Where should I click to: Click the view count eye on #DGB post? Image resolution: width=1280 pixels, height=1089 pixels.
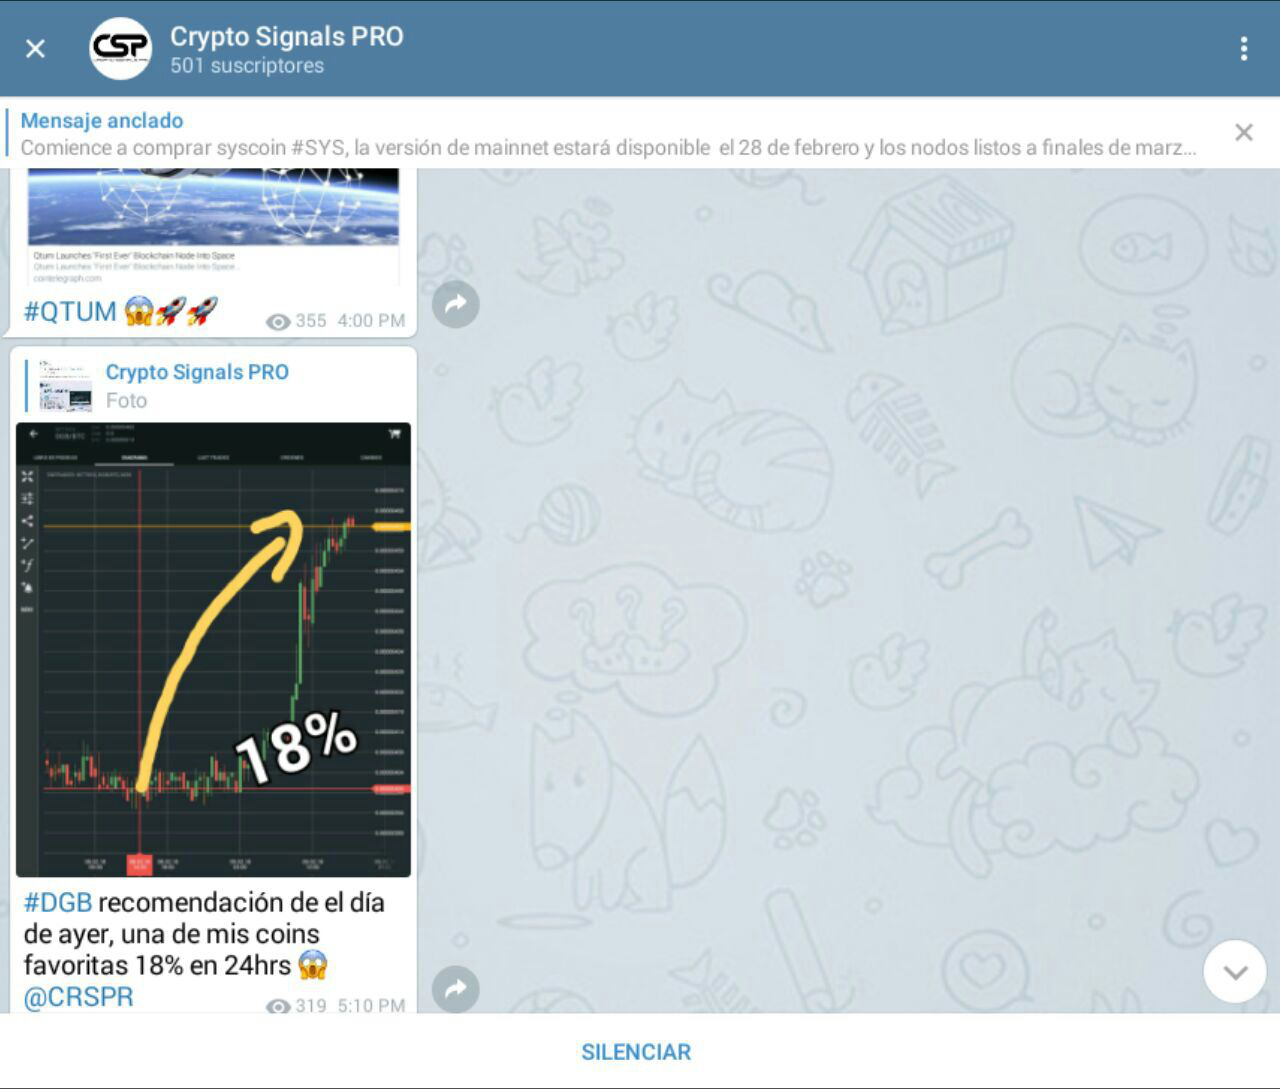(x=278, y=1006)
